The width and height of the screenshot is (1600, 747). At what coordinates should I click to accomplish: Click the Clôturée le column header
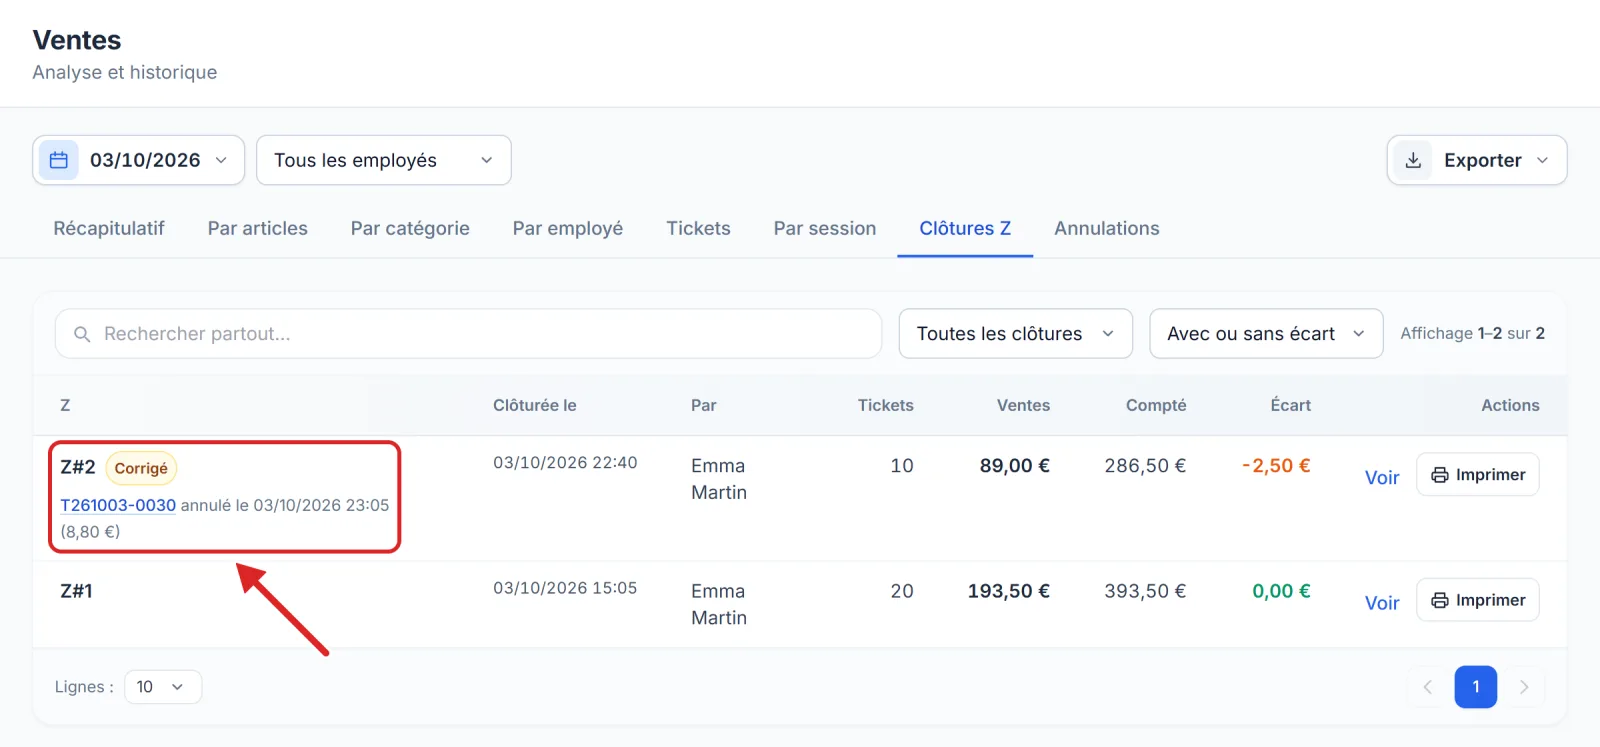(x=535, y=405)
